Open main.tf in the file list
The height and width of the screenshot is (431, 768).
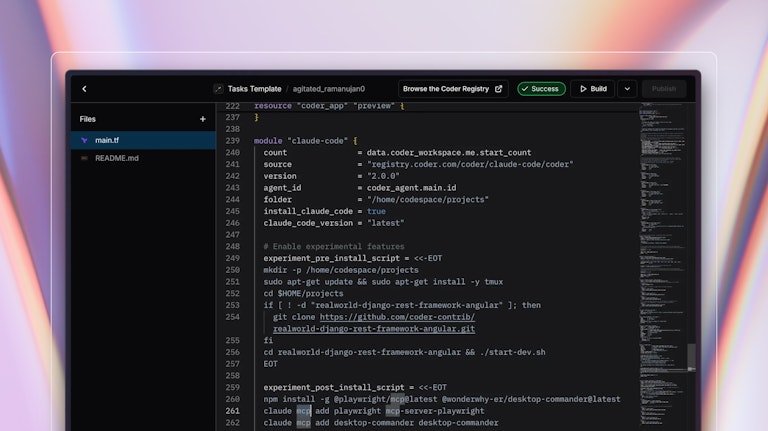(x=143, y=140)
